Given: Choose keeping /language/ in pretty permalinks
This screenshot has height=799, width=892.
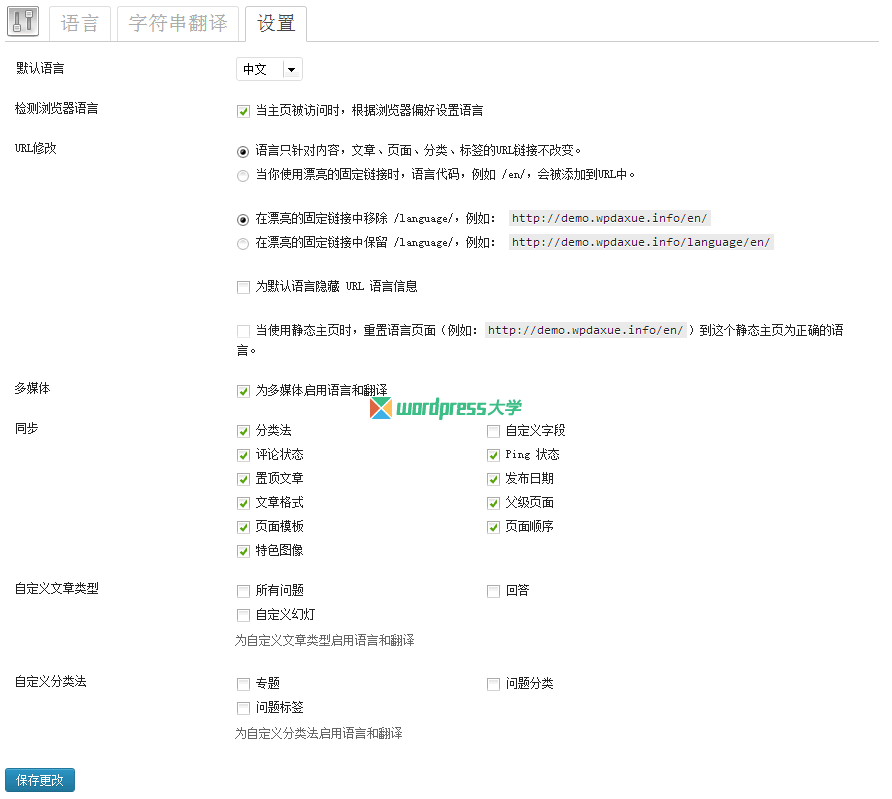Looking at the screenshot, I should tap(241, 244).
